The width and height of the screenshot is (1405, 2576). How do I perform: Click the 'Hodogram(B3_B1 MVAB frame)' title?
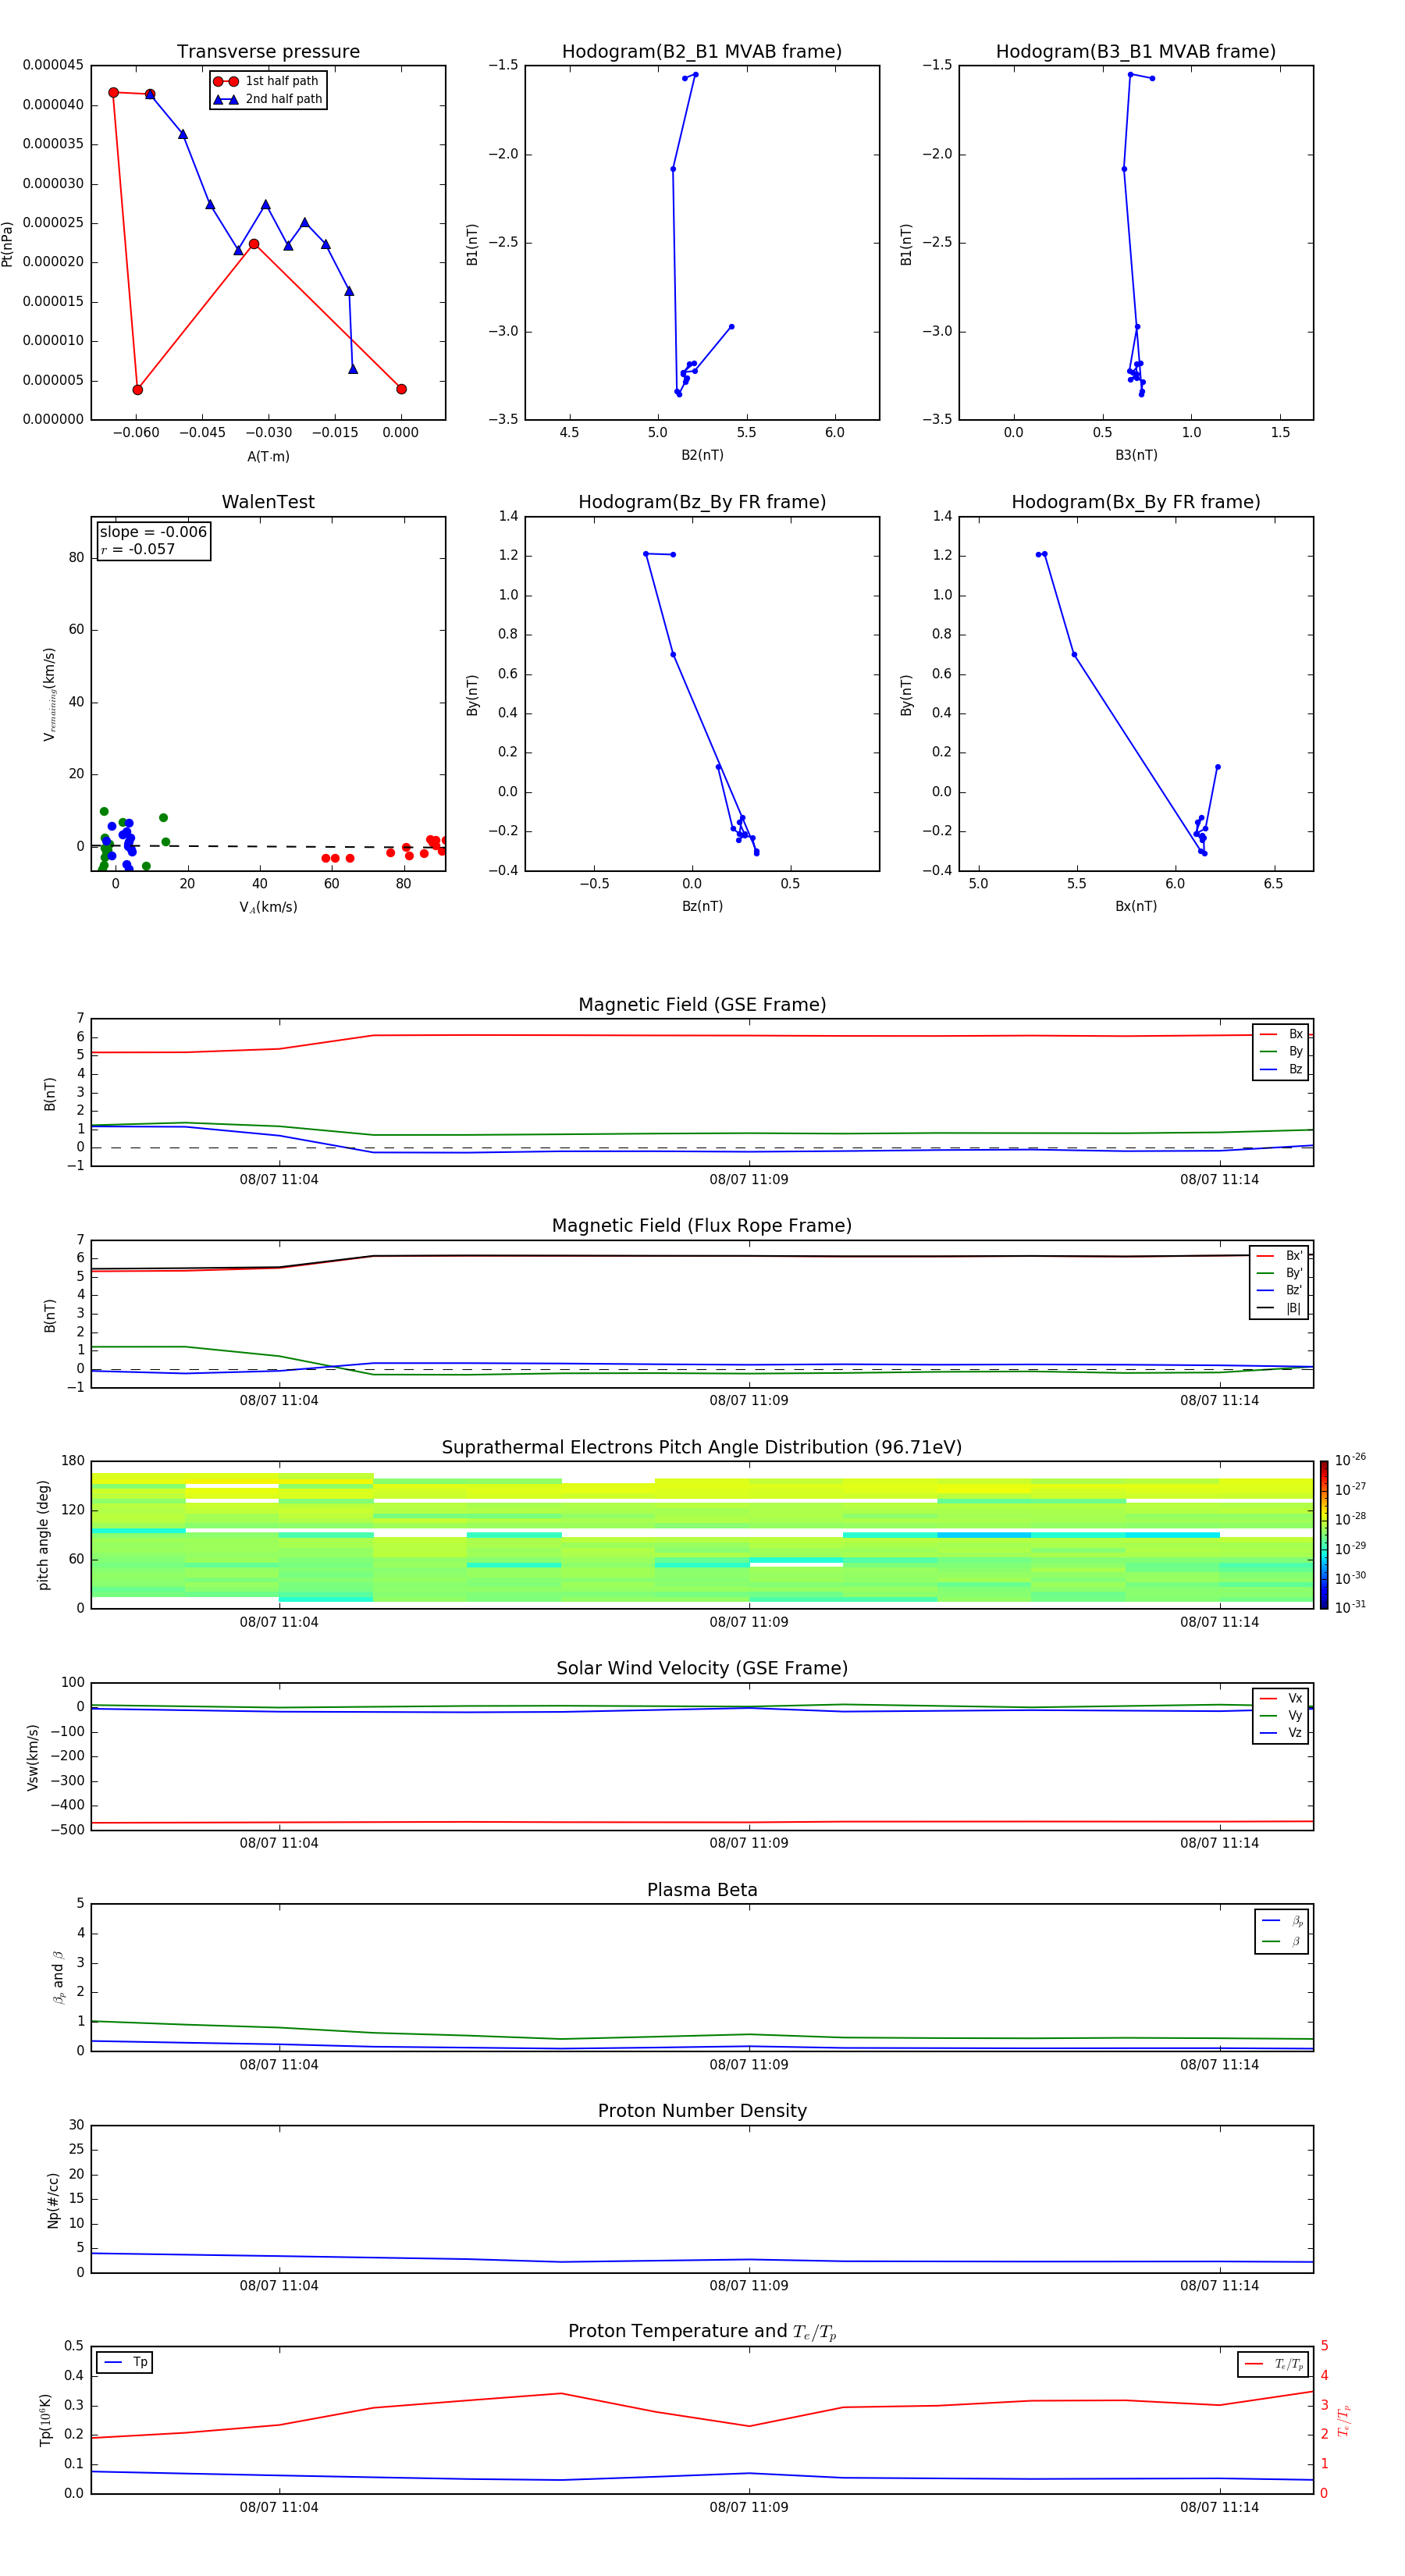tap(1136, 51)
